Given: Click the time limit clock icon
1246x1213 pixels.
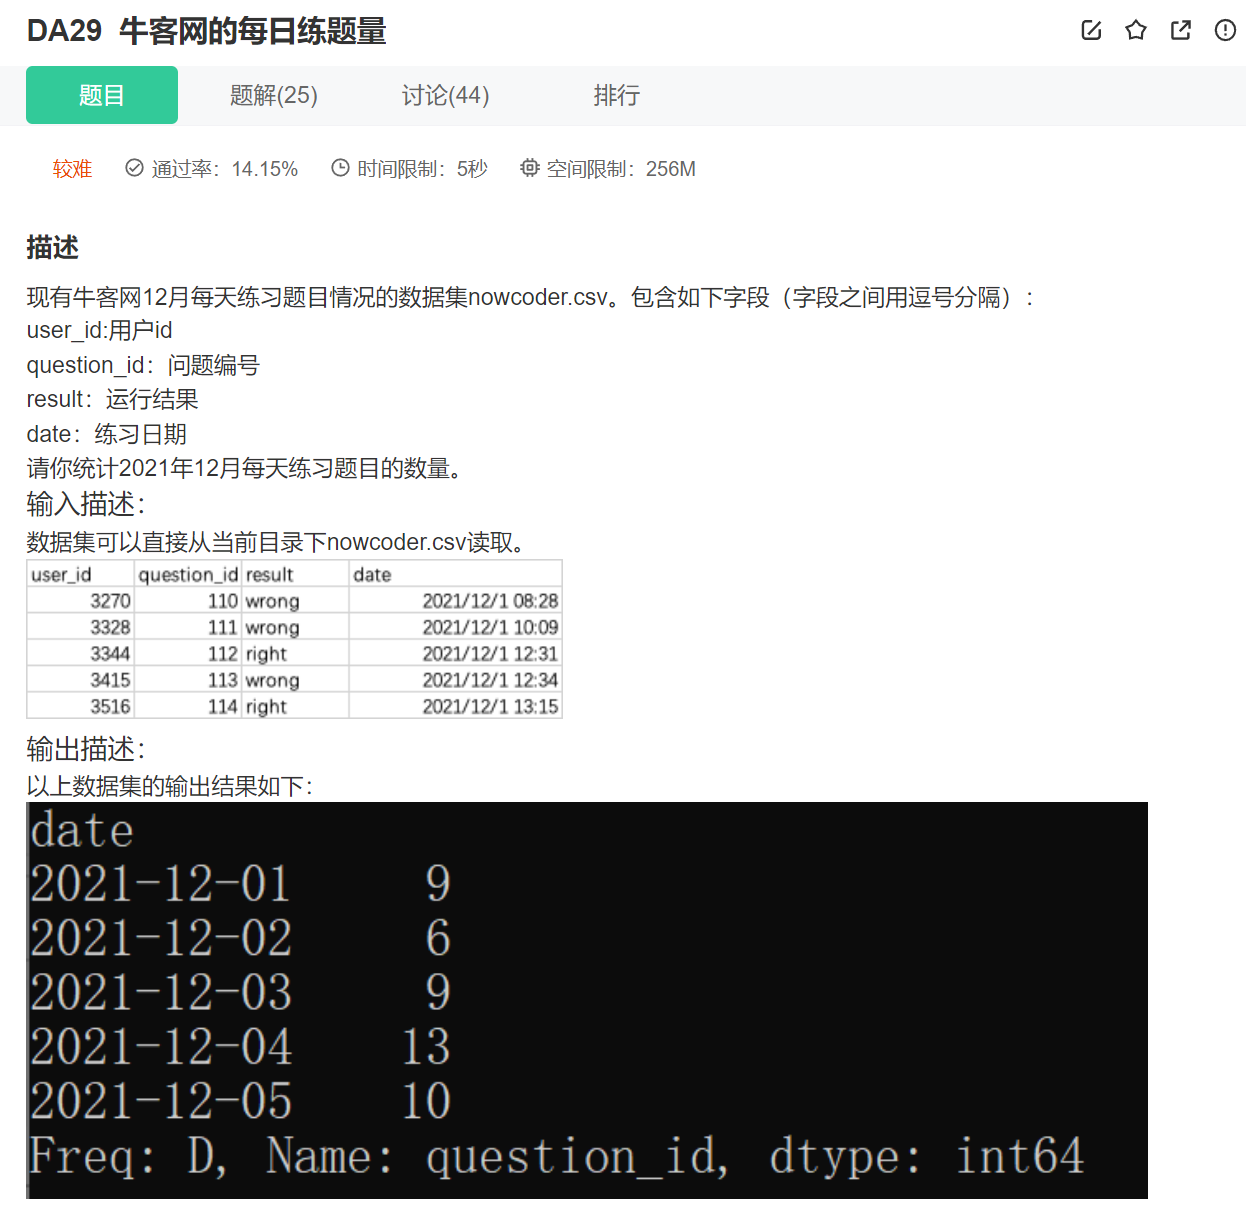Looking at the screenshot, I should 340,168.
